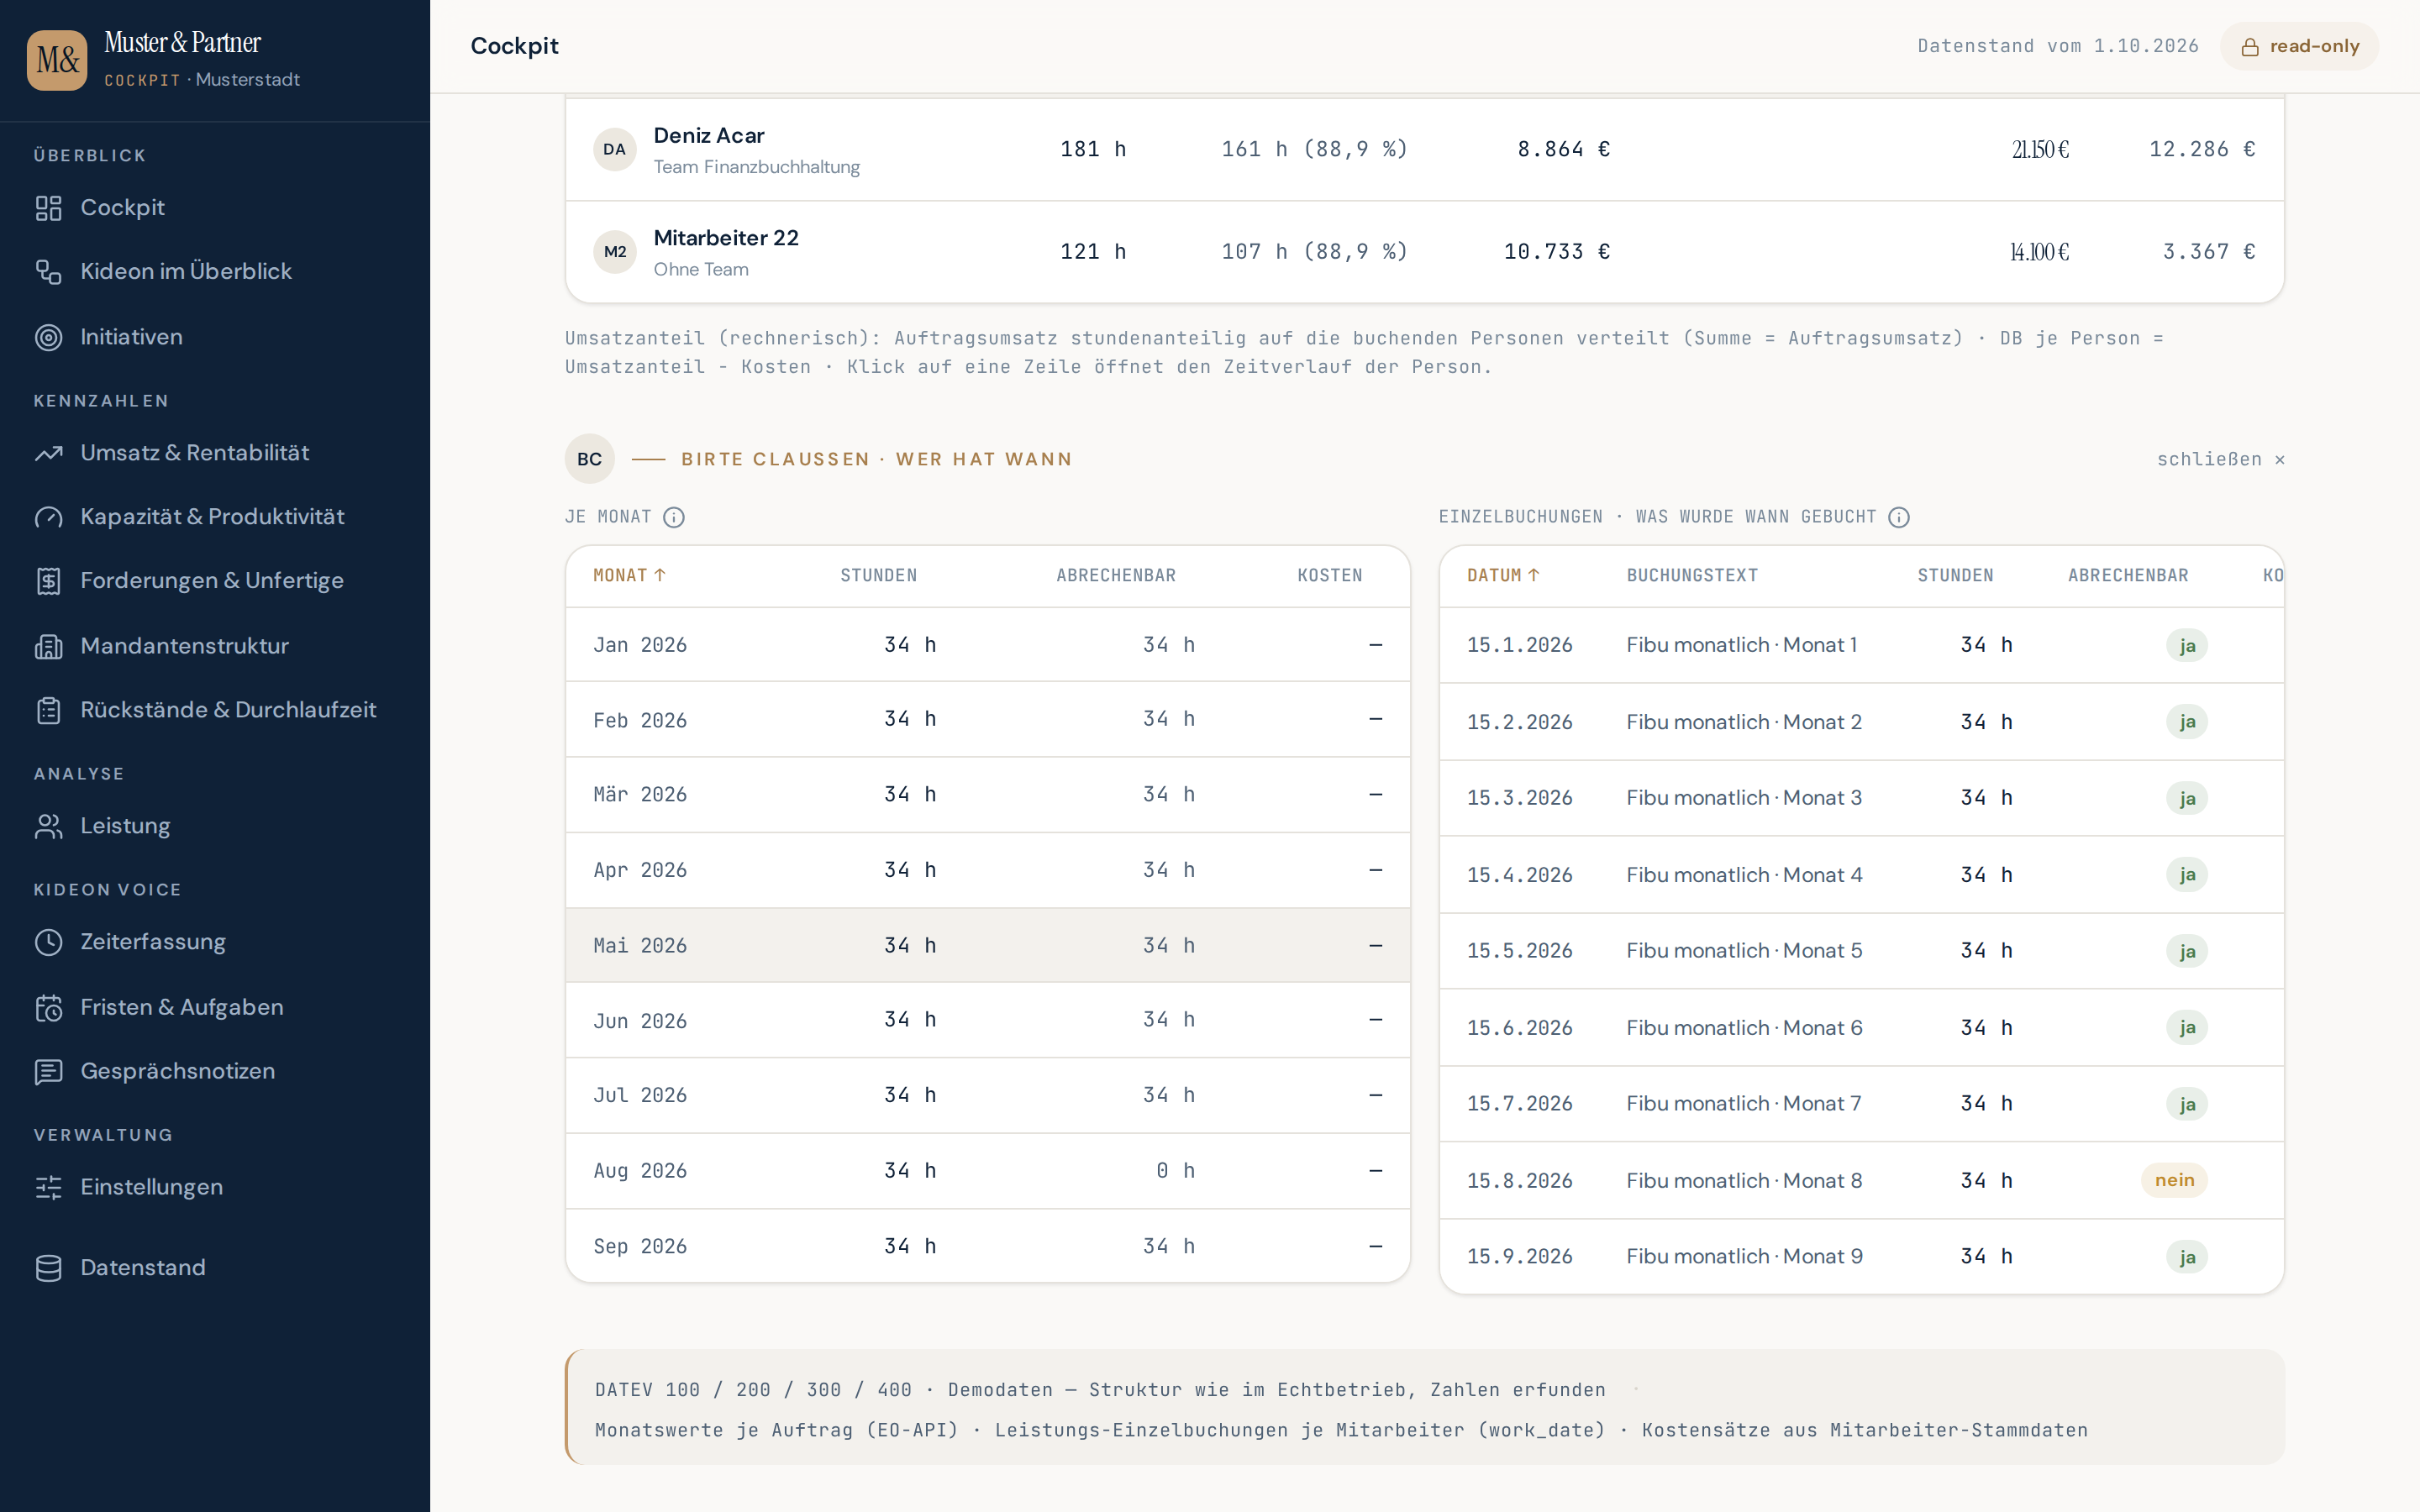
Task: Click the Kapazität & Produktivität gauge icon
Action: coord(48,517)
